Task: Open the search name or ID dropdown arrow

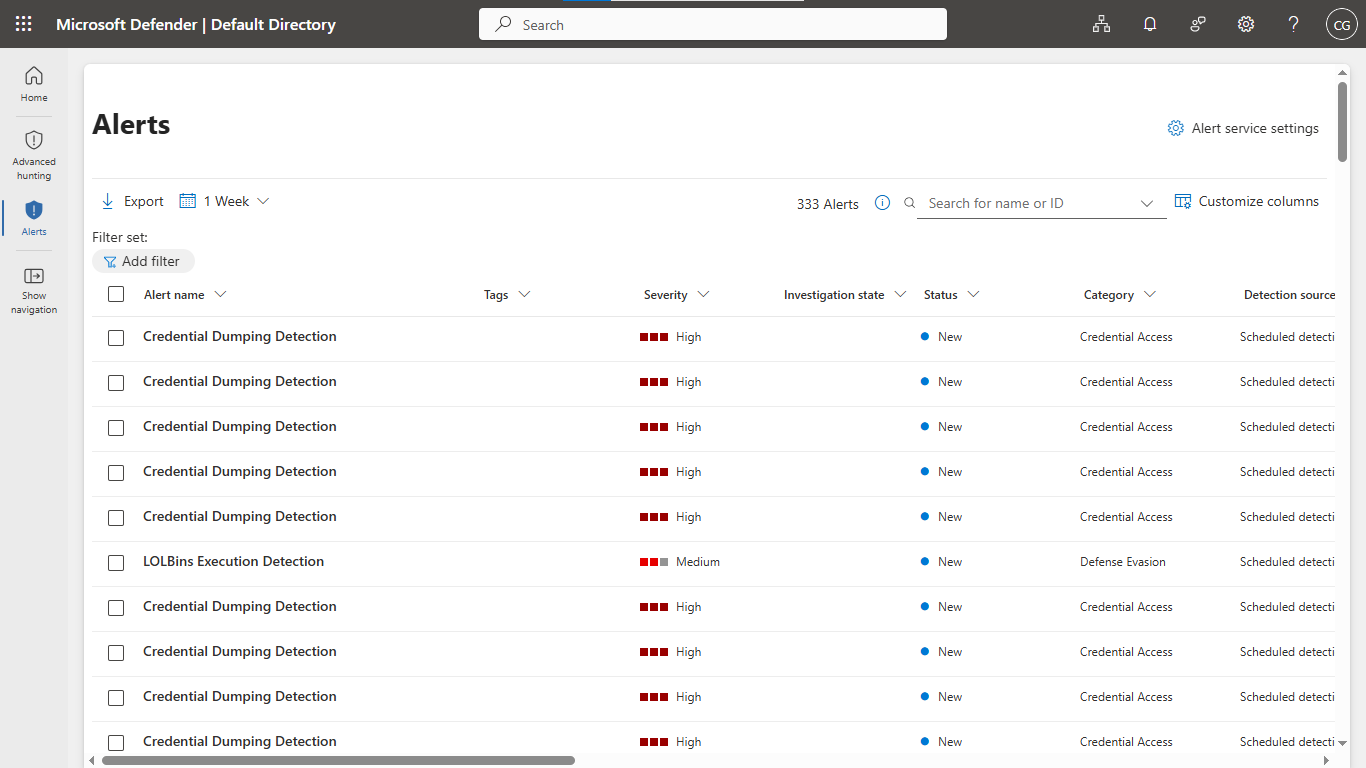Action: point(1147,203)
